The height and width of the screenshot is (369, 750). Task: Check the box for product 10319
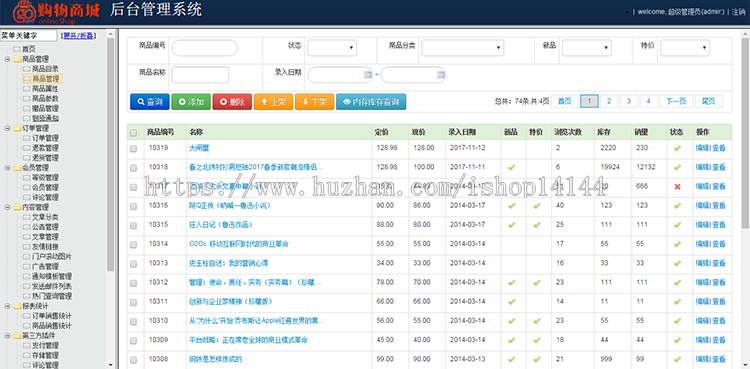click(x=133, y=149)
